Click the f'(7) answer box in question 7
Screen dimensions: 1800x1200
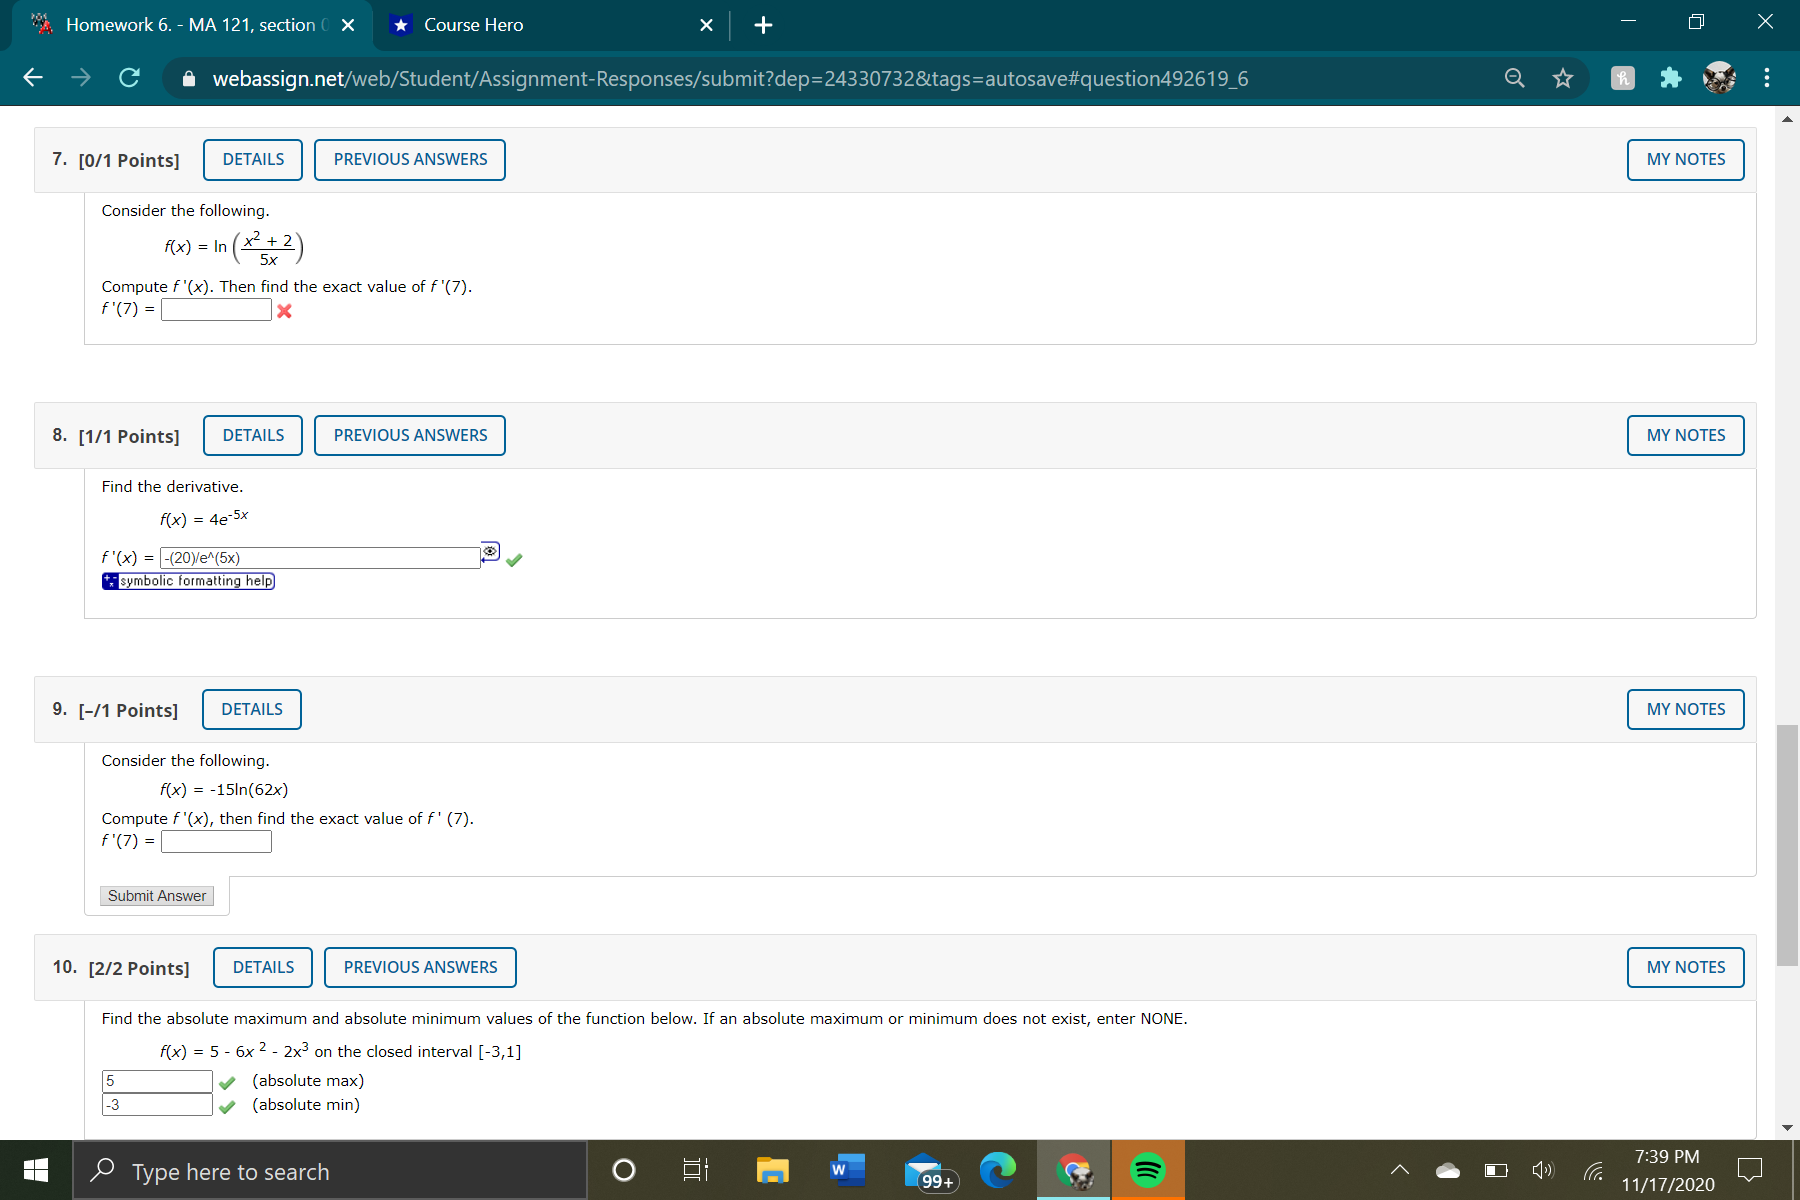tap(216, 310)
